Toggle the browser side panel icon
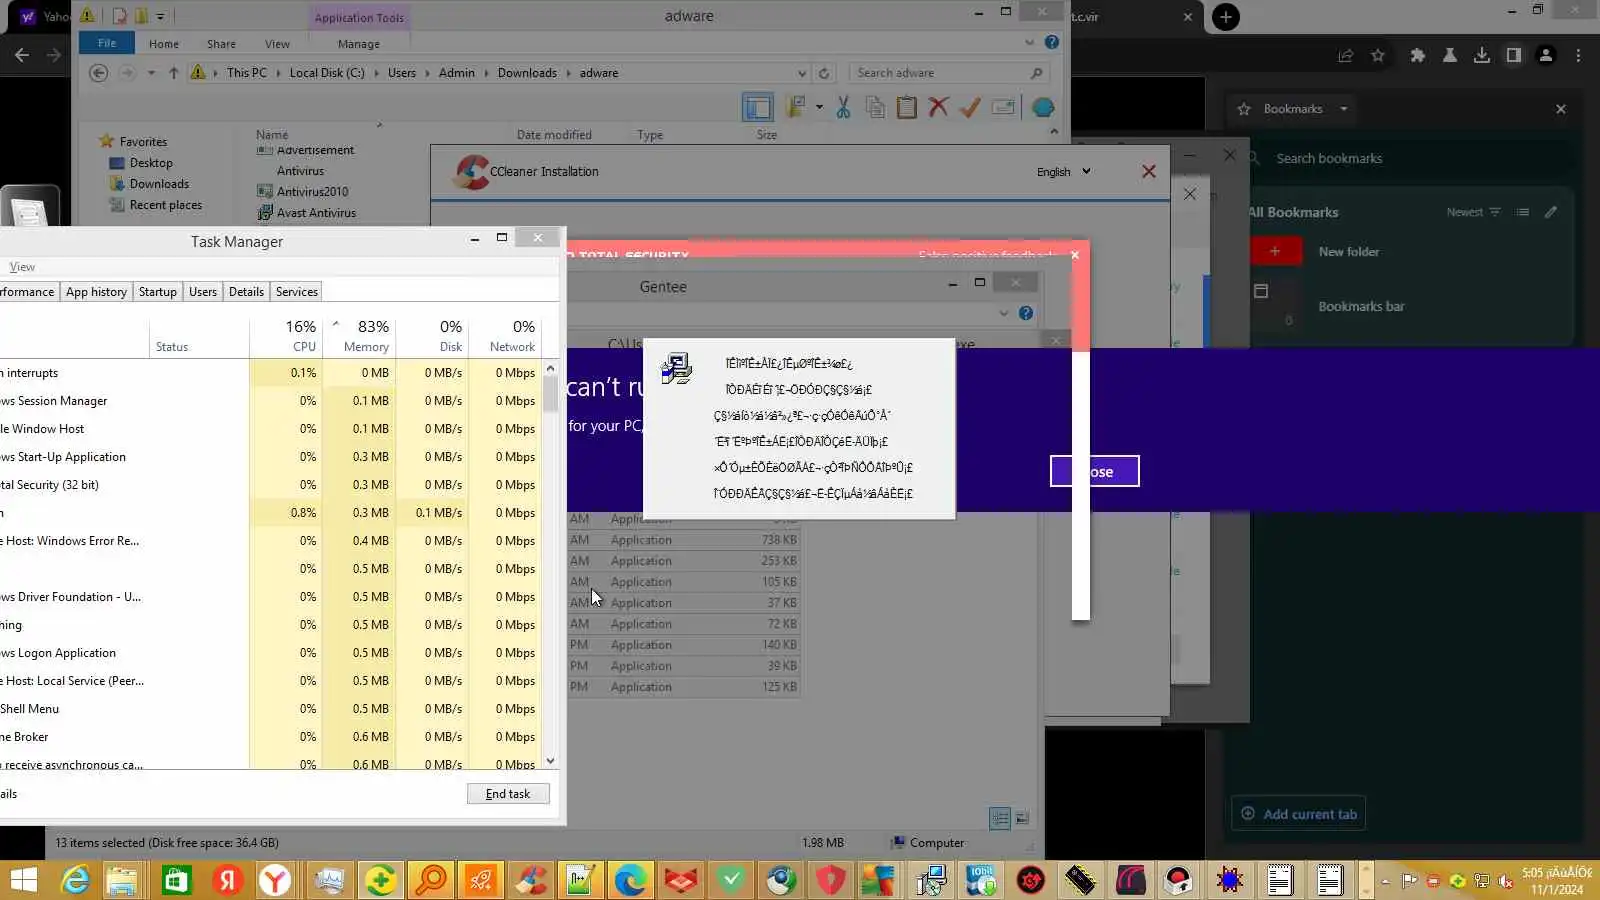This screenshot has width=1600, height=900. pyautogui.click(x=1513, y=56)
